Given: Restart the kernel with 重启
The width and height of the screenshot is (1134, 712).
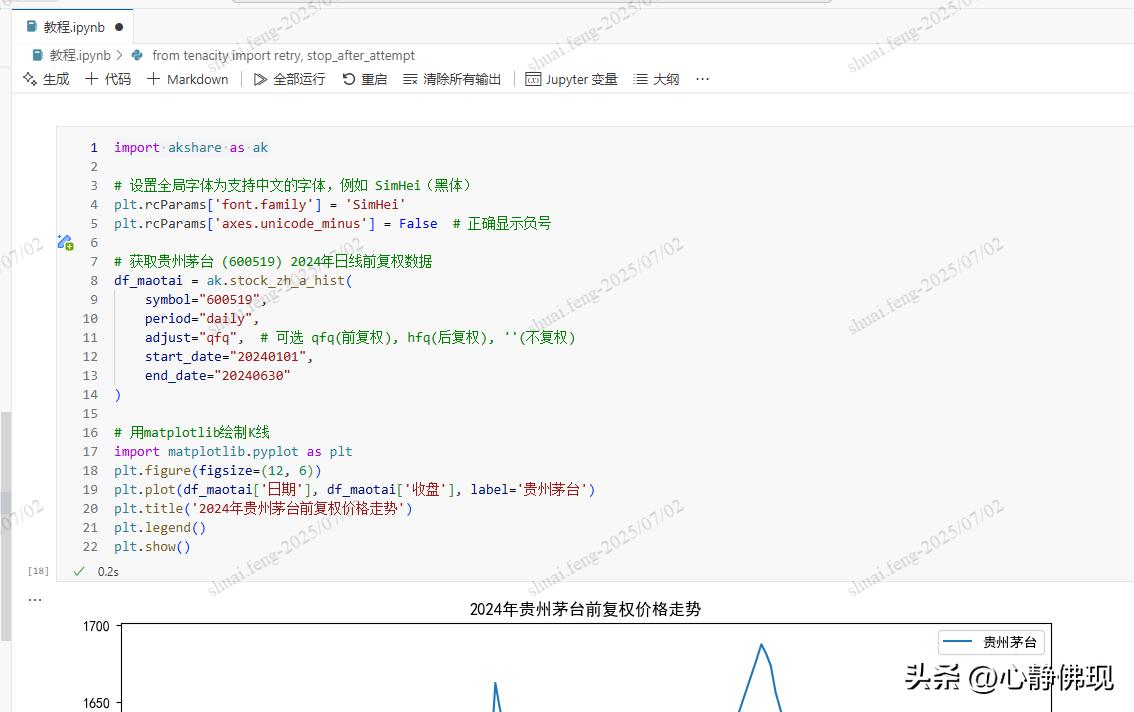Looking at the screenshot, I should (x=364, y=79).
